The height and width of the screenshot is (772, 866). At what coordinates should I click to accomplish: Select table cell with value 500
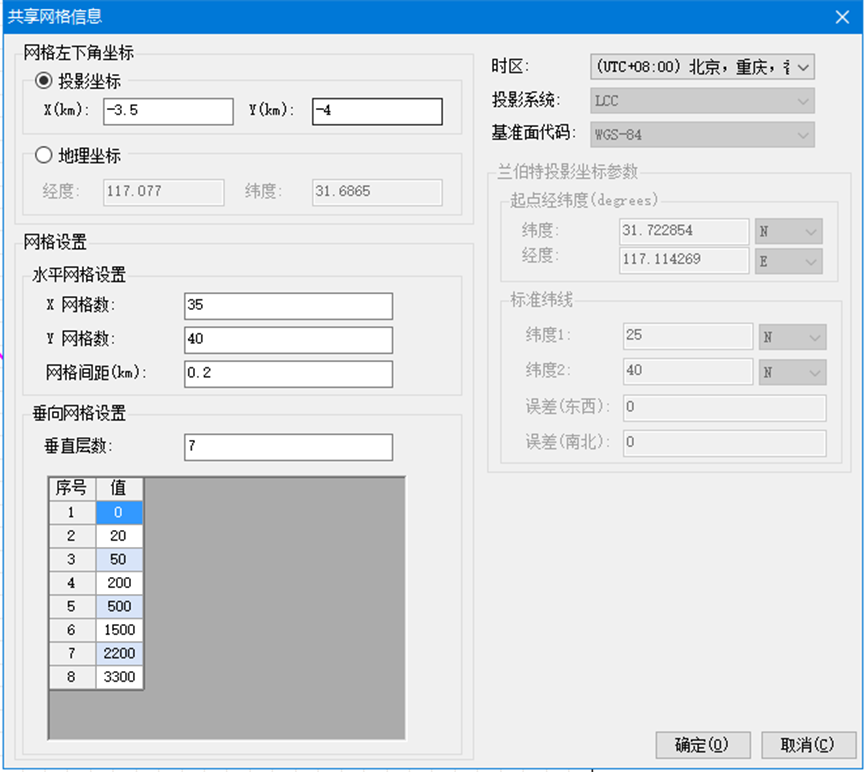pos(119,606)
